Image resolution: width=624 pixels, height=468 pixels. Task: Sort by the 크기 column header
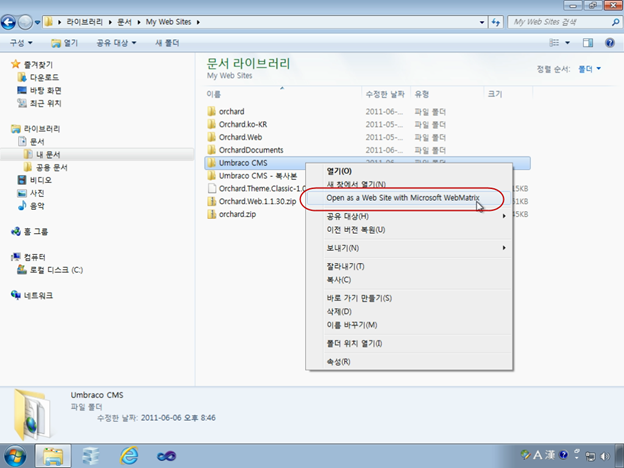(x=508, y=94)
